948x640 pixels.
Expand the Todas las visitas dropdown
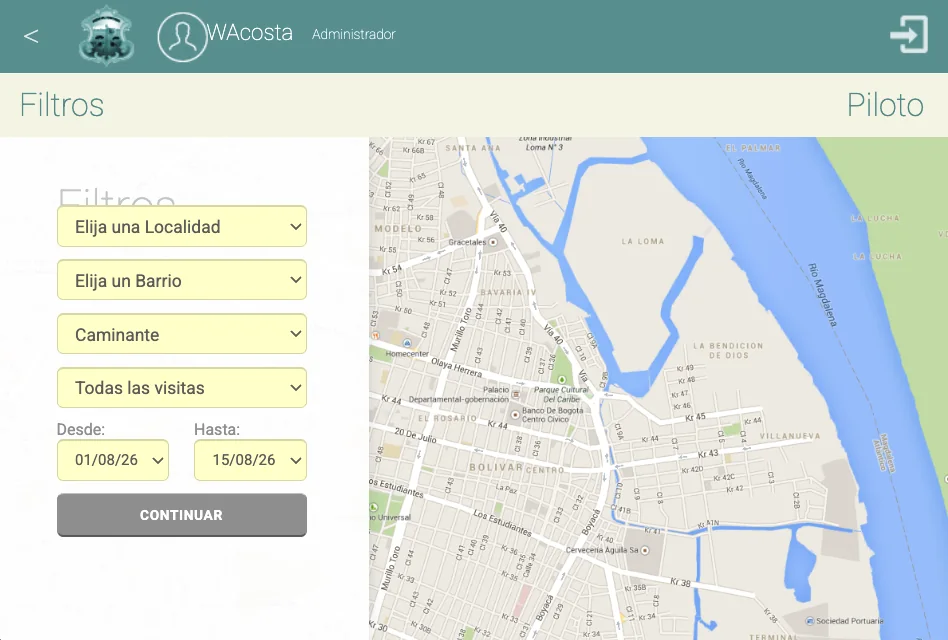[x=182, y=387]
